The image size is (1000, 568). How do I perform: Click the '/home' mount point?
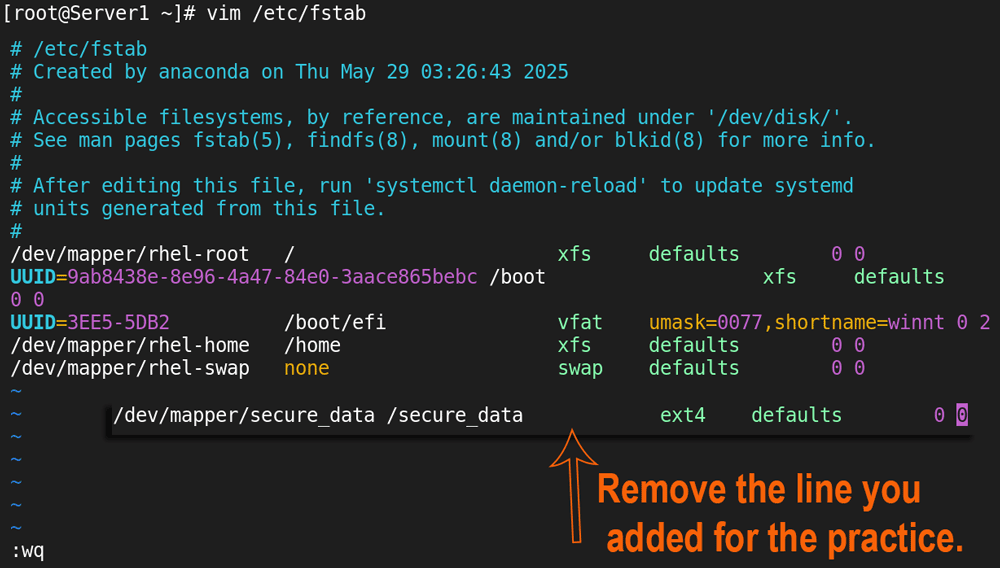click(312, 346)
